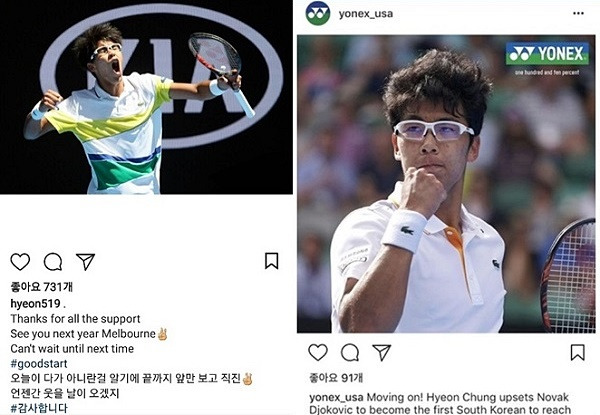
Task: Save the yonex_usa post with bookmark icon
Action: click(x=577, y=352)
